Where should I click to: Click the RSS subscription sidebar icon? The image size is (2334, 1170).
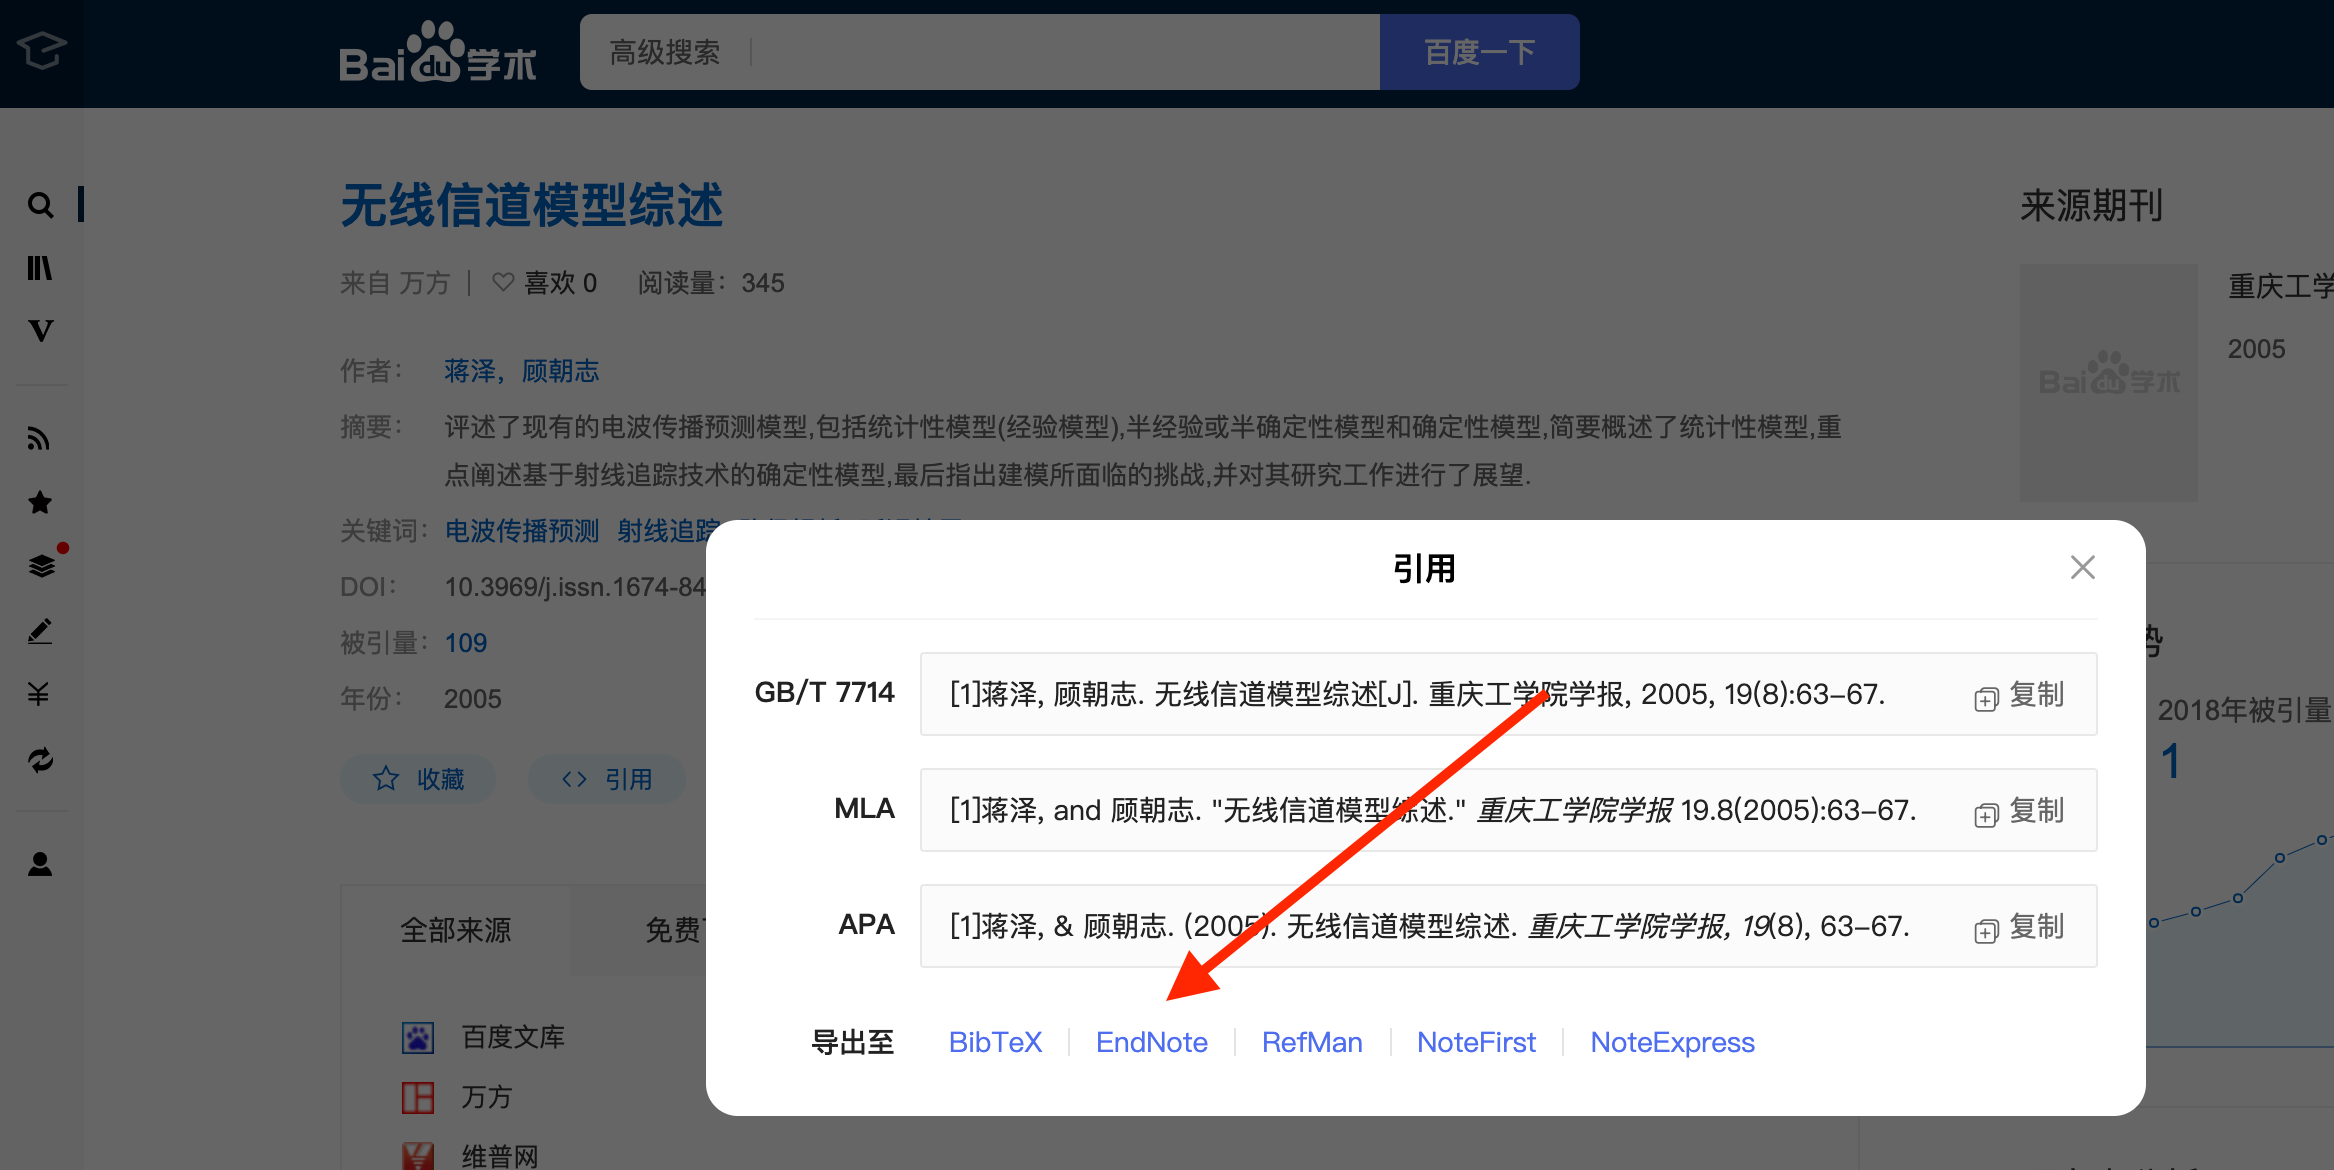click(39, 438)
